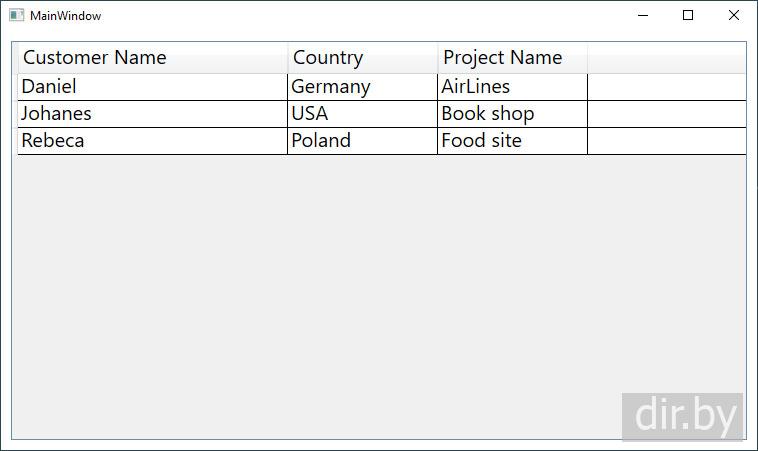The height and width of the screenshot is (451, 758).
Task: Select the Food site project cell
Action: click(482, 141)
